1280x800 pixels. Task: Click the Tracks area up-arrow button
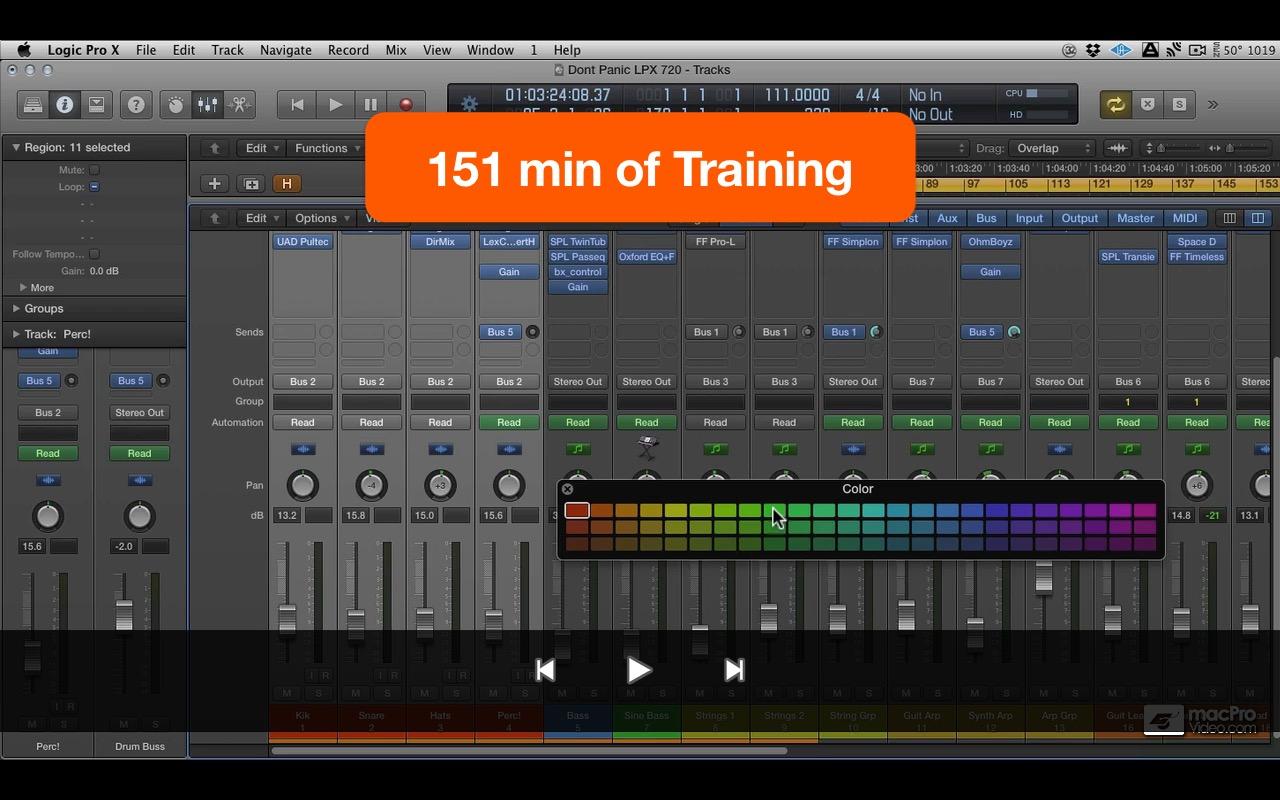tap(214, 148)
